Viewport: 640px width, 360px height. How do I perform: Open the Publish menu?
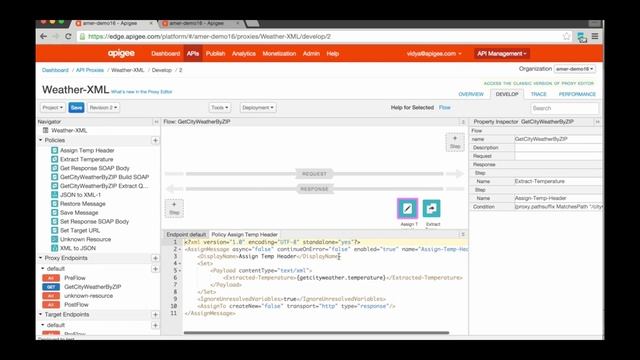(215, 53)
